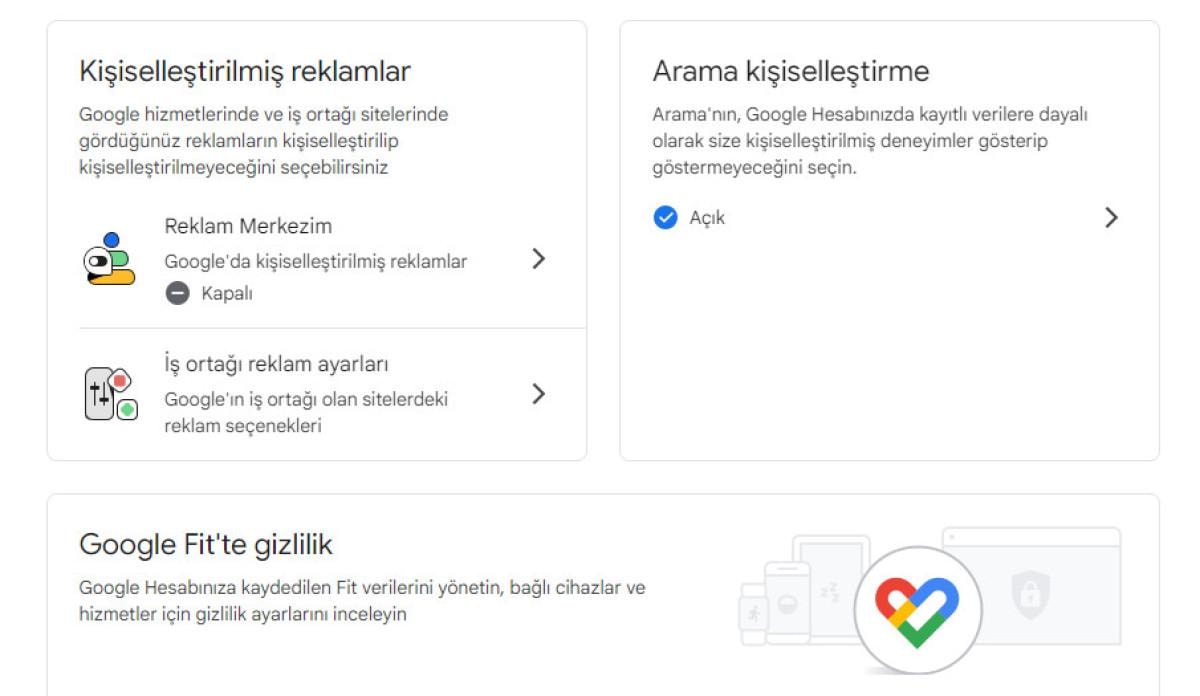Image resolution: width=1200 pixels, height=696 pixels.
Task: Click the Google Fit heart logo
Action: pos(917,609)
